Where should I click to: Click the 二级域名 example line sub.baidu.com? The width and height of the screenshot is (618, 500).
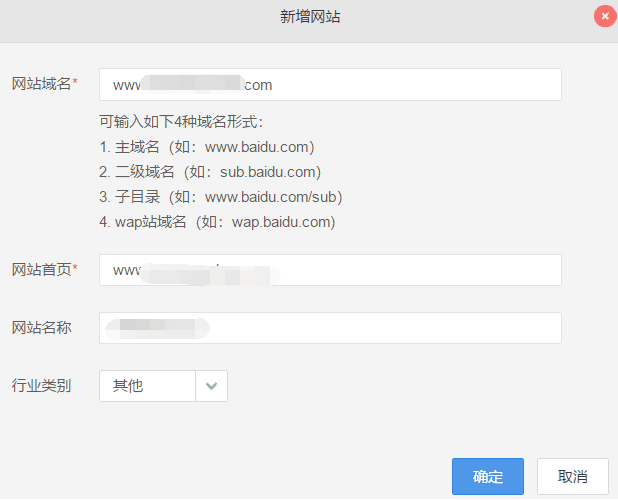210,172
